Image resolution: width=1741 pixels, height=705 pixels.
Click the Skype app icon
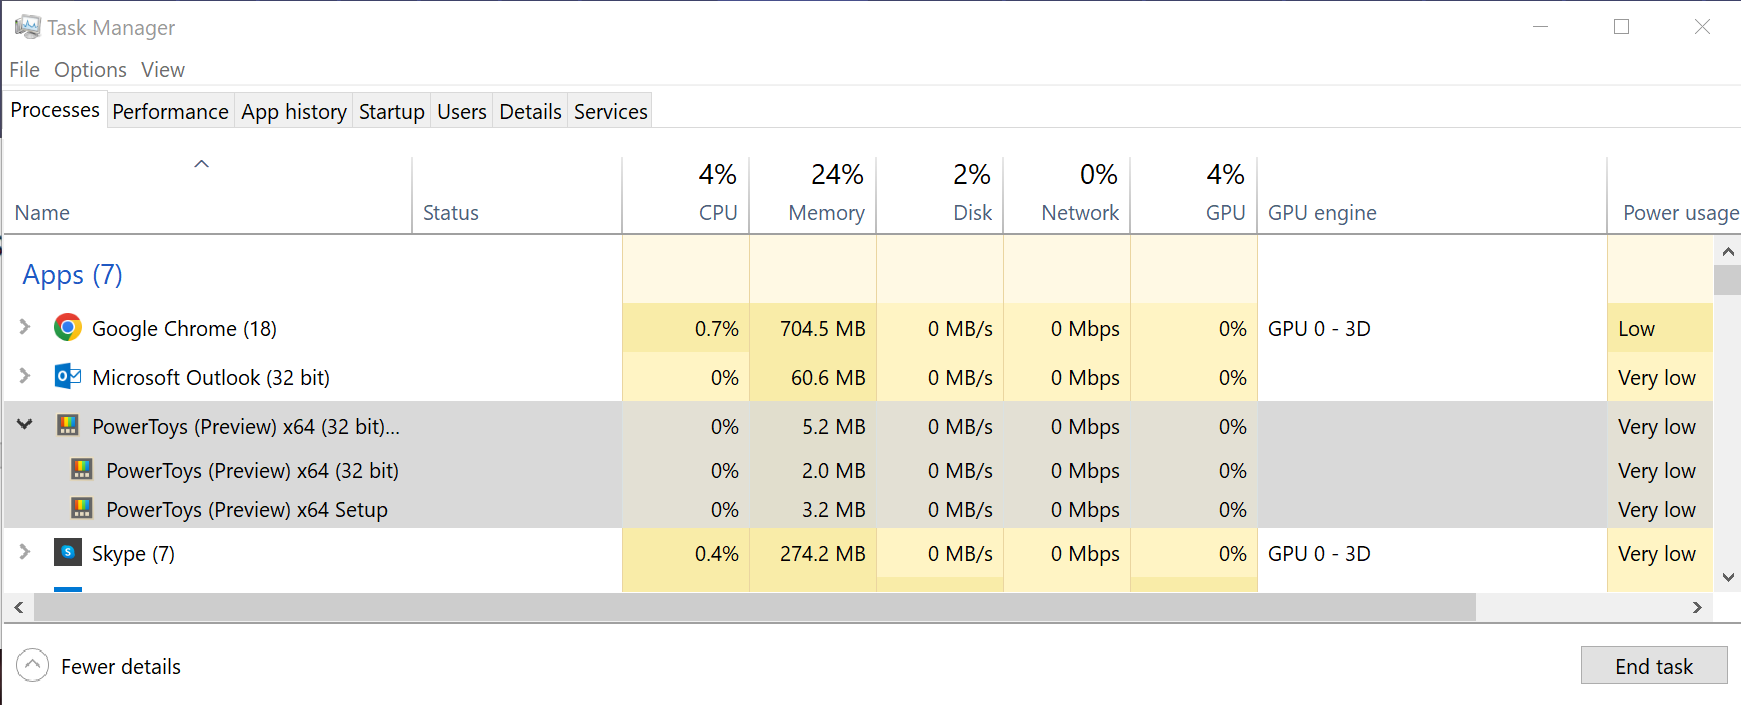click(x=67, y=553)
